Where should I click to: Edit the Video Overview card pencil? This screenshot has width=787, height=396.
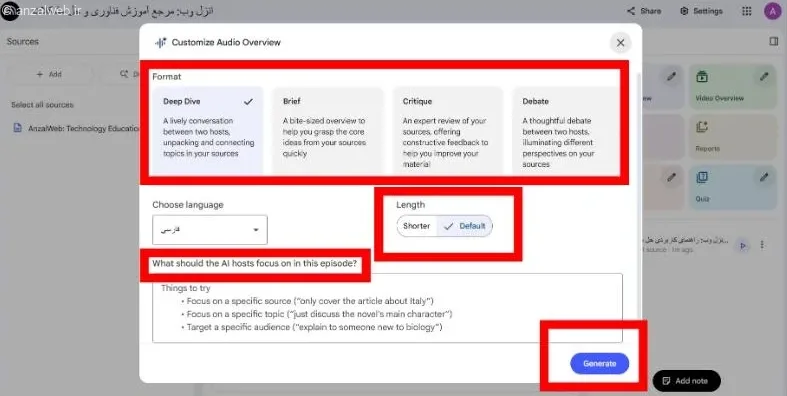(764, 77)
